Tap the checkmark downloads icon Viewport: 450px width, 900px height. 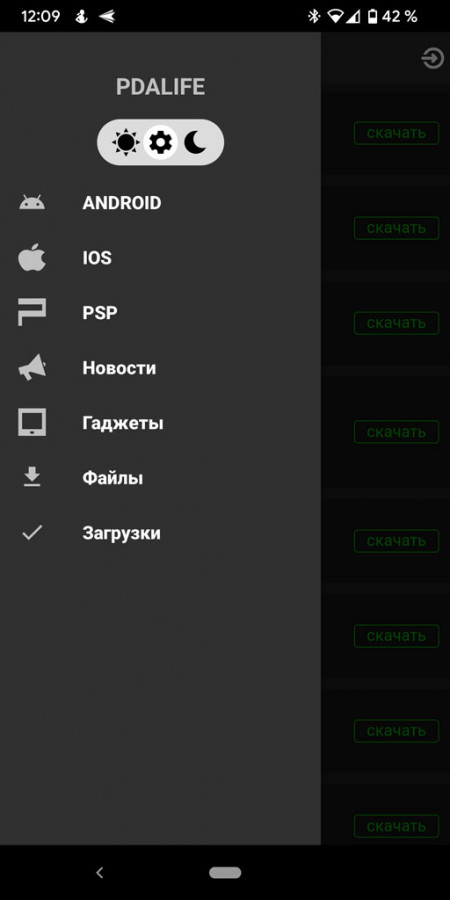(x=32, y=533)
